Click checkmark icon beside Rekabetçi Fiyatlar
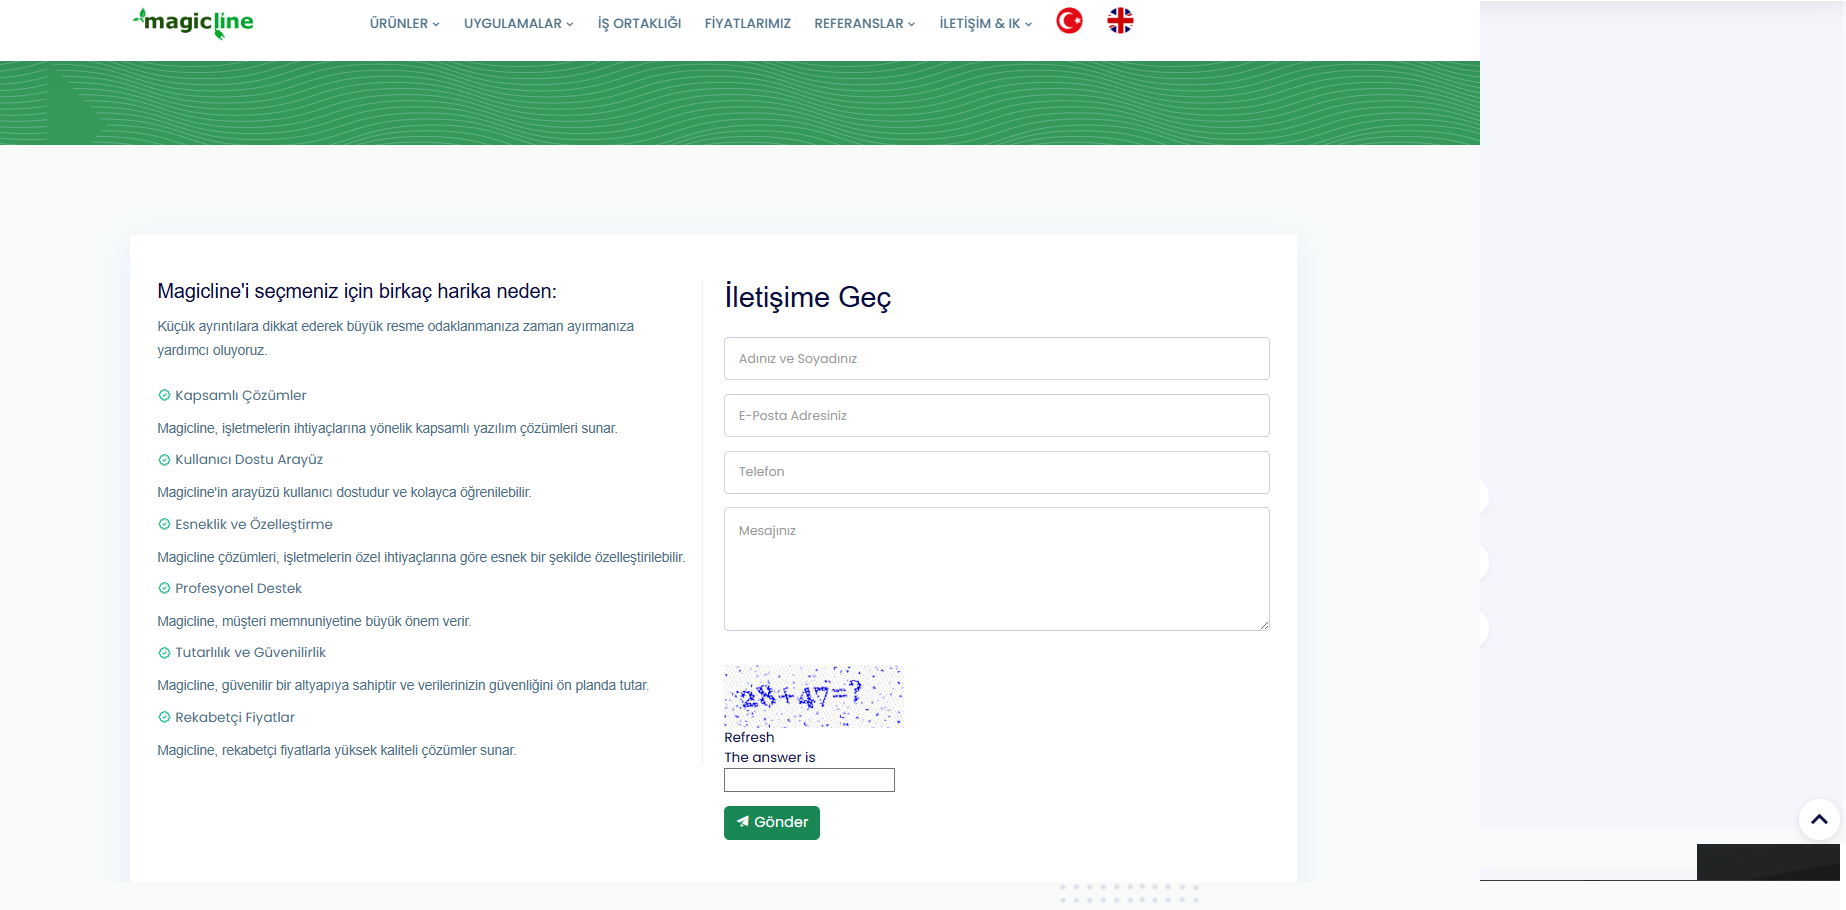This screenshot has width=1846, height=910. (164, 717)
